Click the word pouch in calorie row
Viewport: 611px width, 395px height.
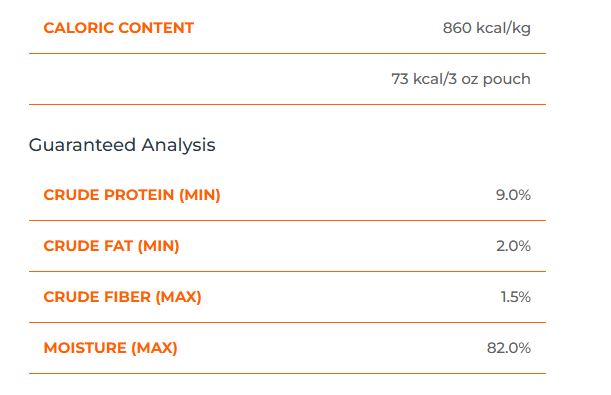(x=507, y=80)
